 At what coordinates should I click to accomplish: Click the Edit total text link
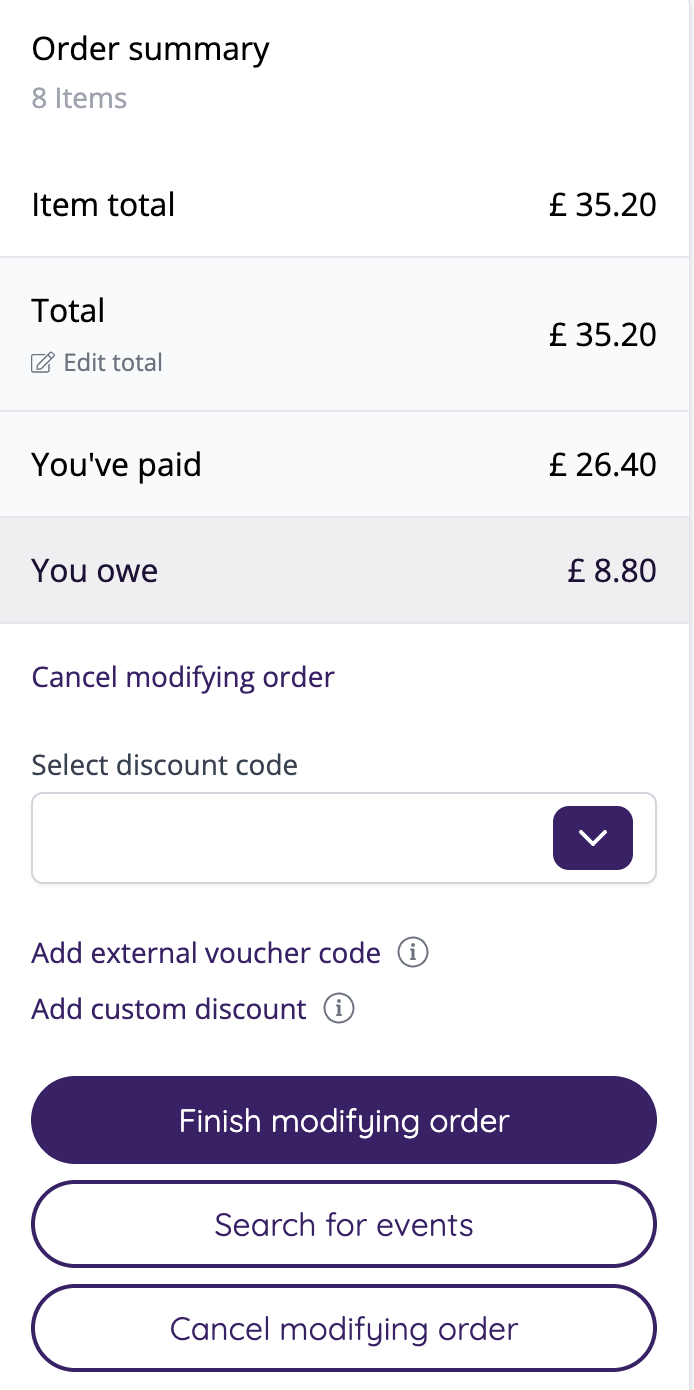click(112, 363)
